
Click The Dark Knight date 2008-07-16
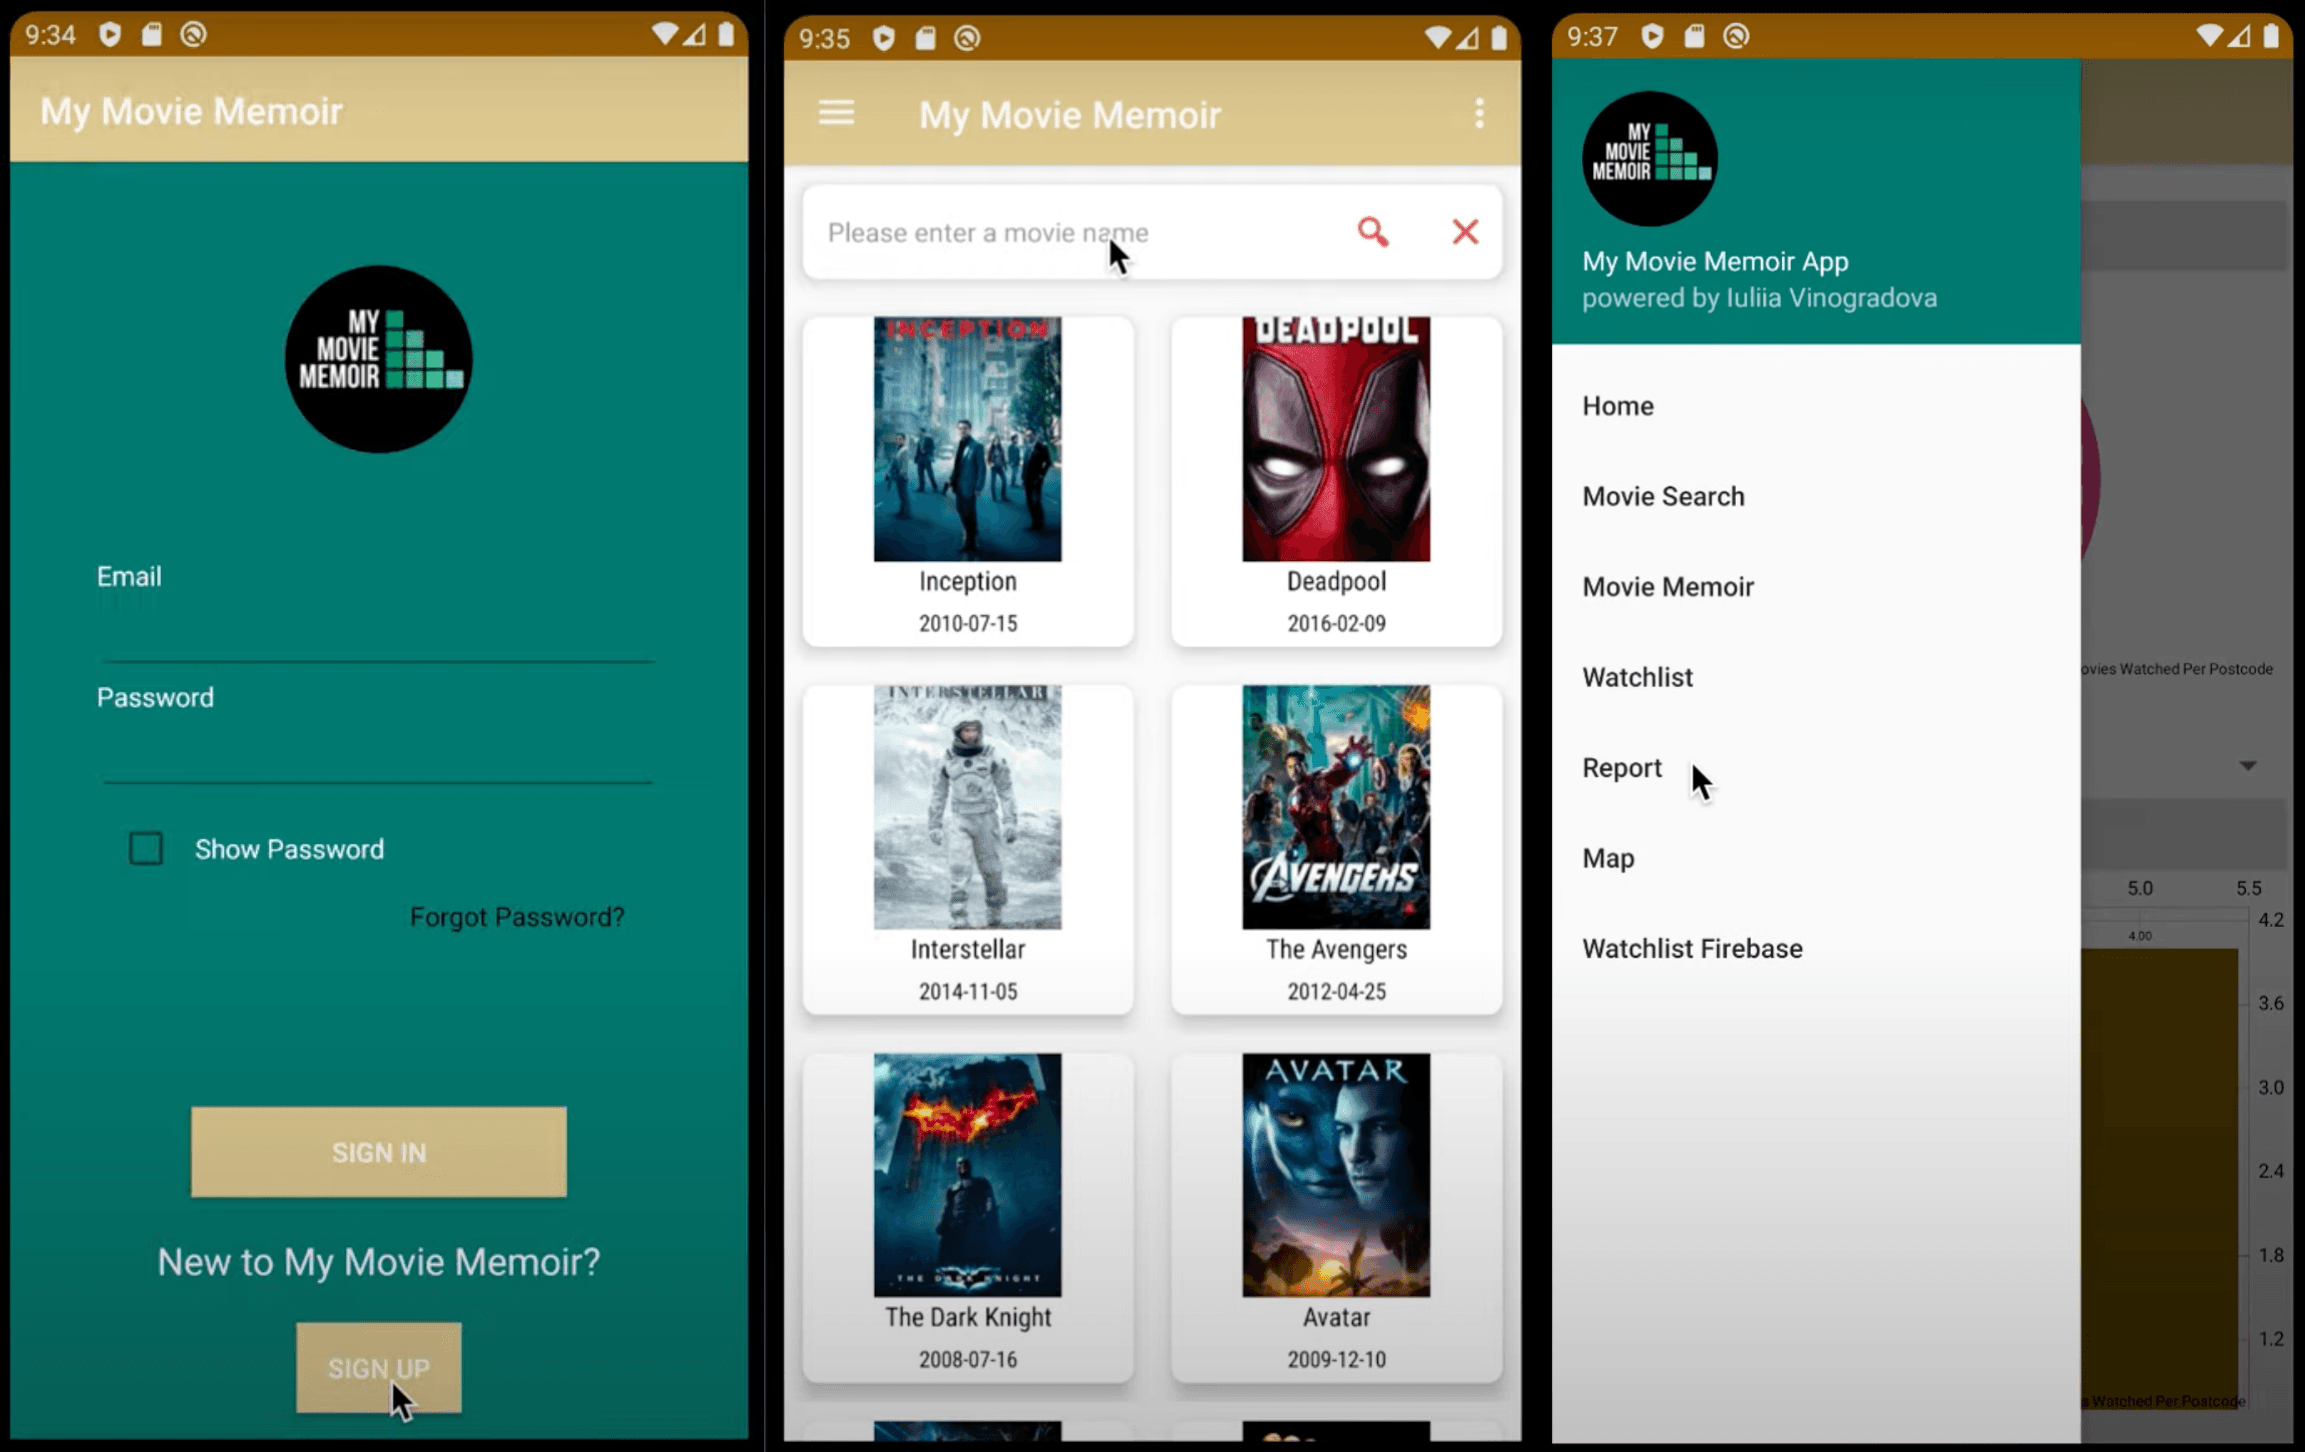tap(967, 1359)
